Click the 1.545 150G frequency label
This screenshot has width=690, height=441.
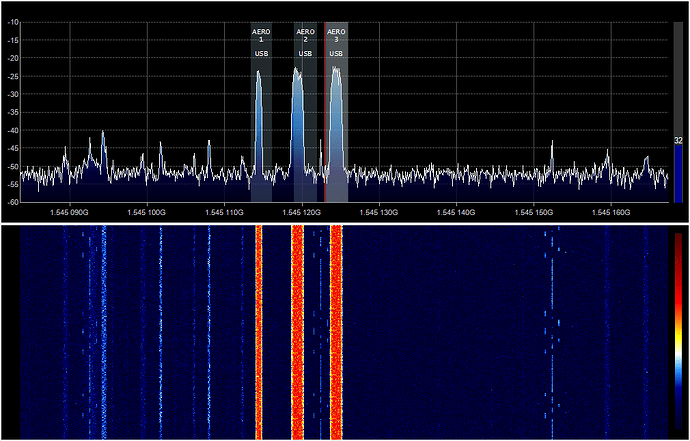534,213
